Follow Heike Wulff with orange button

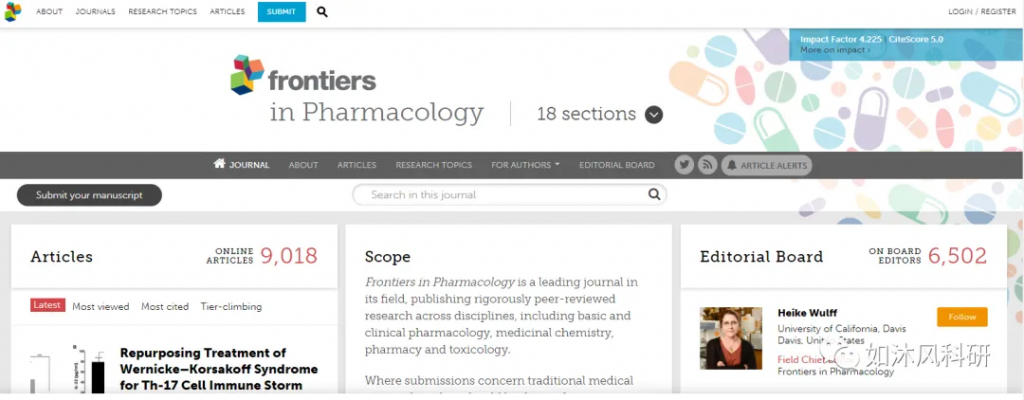tap(962, 317)
